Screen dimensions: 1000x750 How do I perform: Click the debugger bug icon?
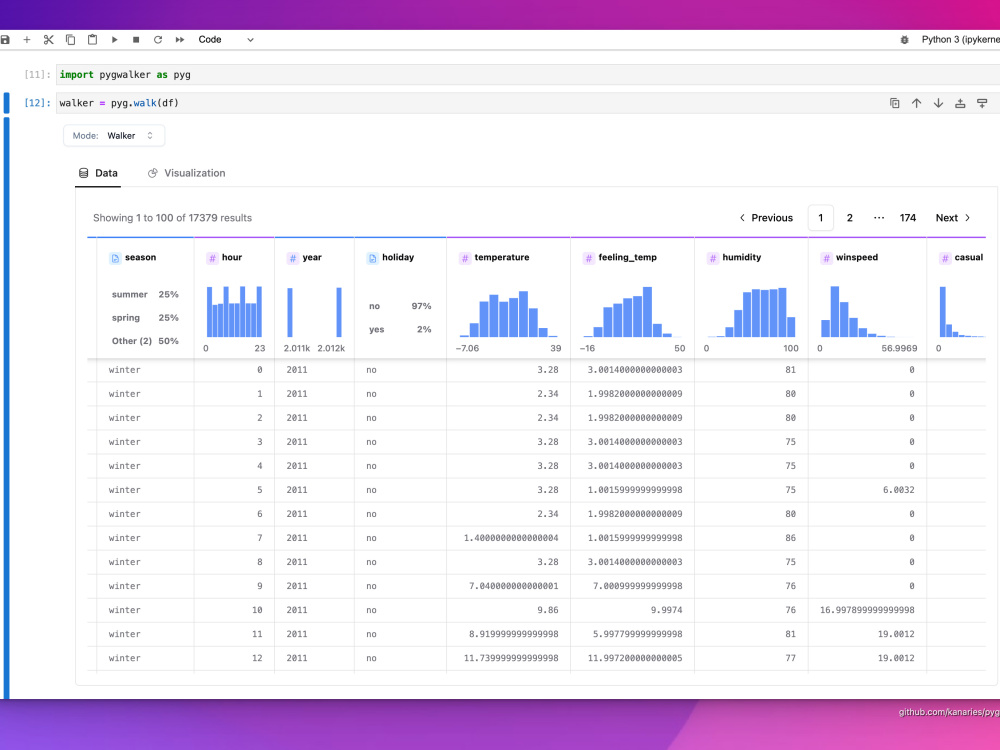904,40
